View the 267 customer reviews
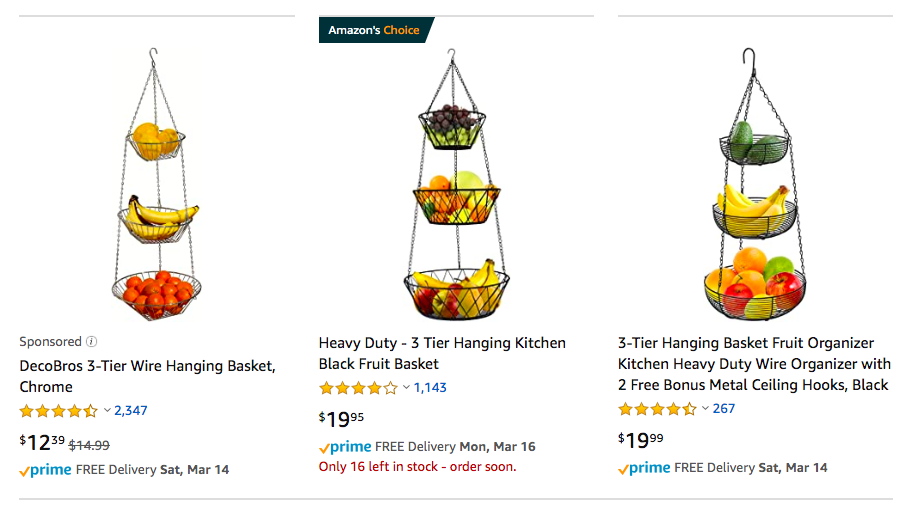 [x=724, y=409]
